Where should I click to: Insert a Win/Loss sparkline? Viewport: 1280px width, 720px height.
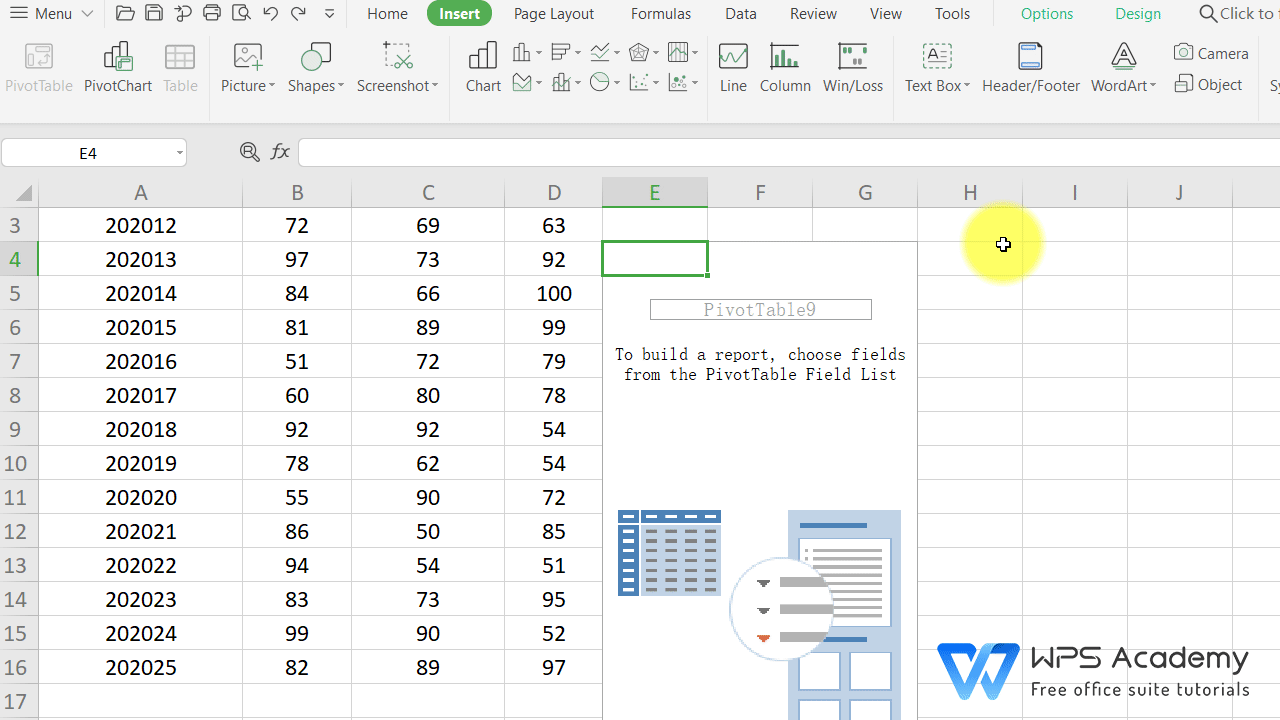point(853,65)
